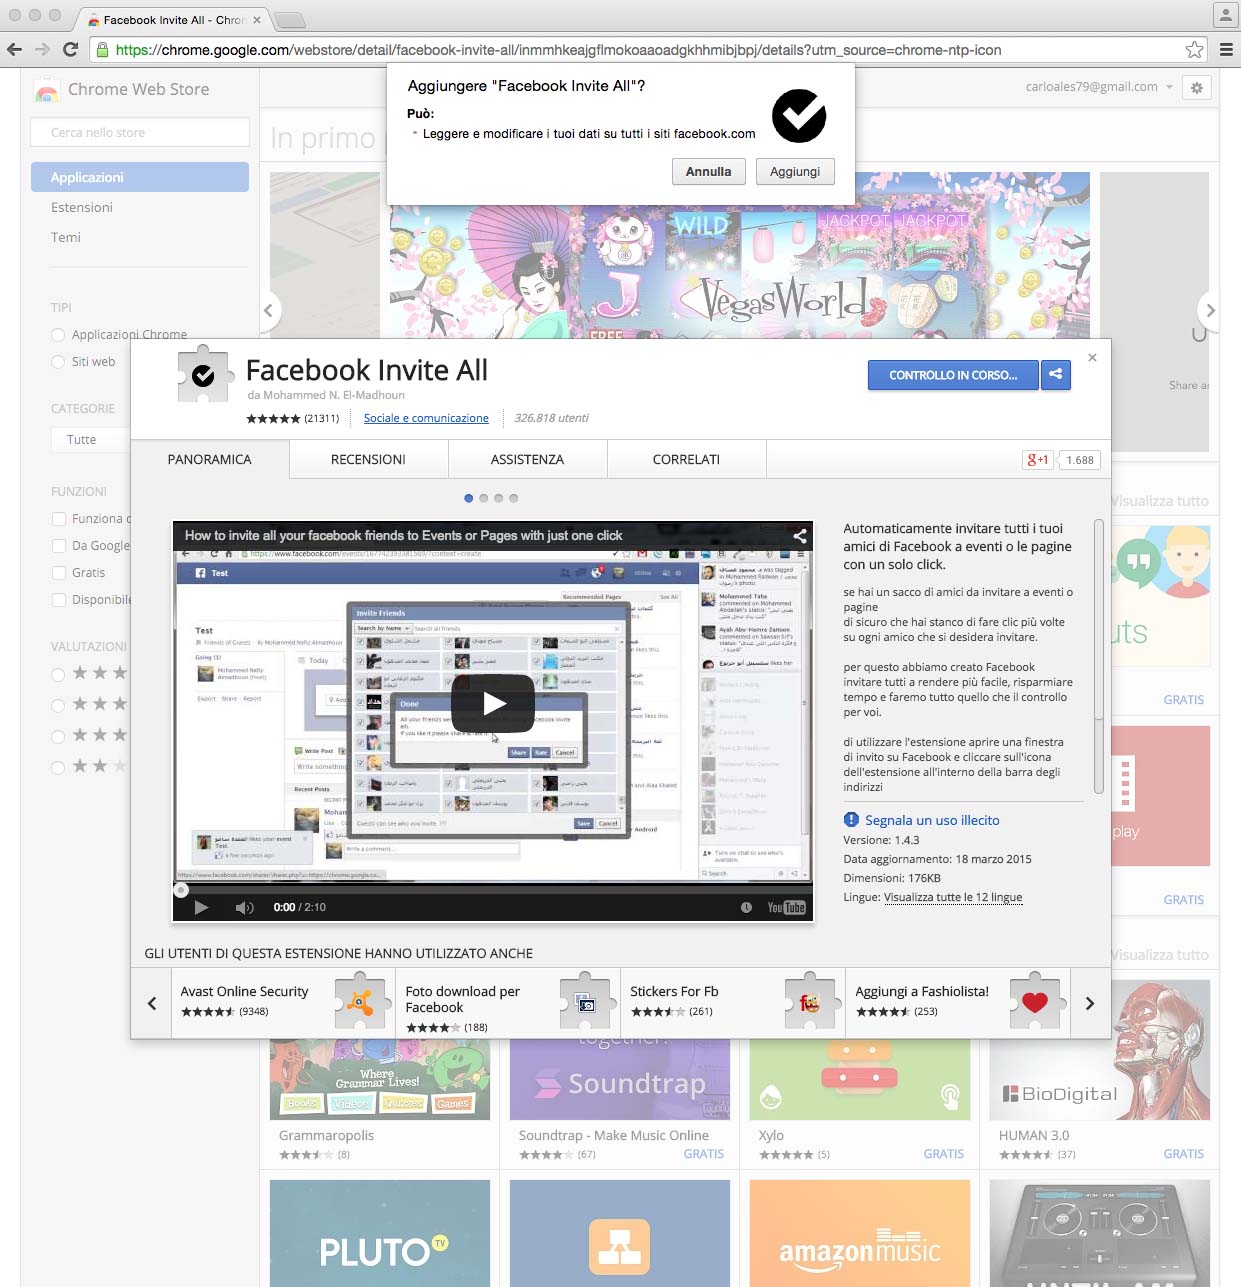Screen dimensions: 1241x1287
Task: Click the Facebook Invite All puzzle icon
Action: (203, 374)
